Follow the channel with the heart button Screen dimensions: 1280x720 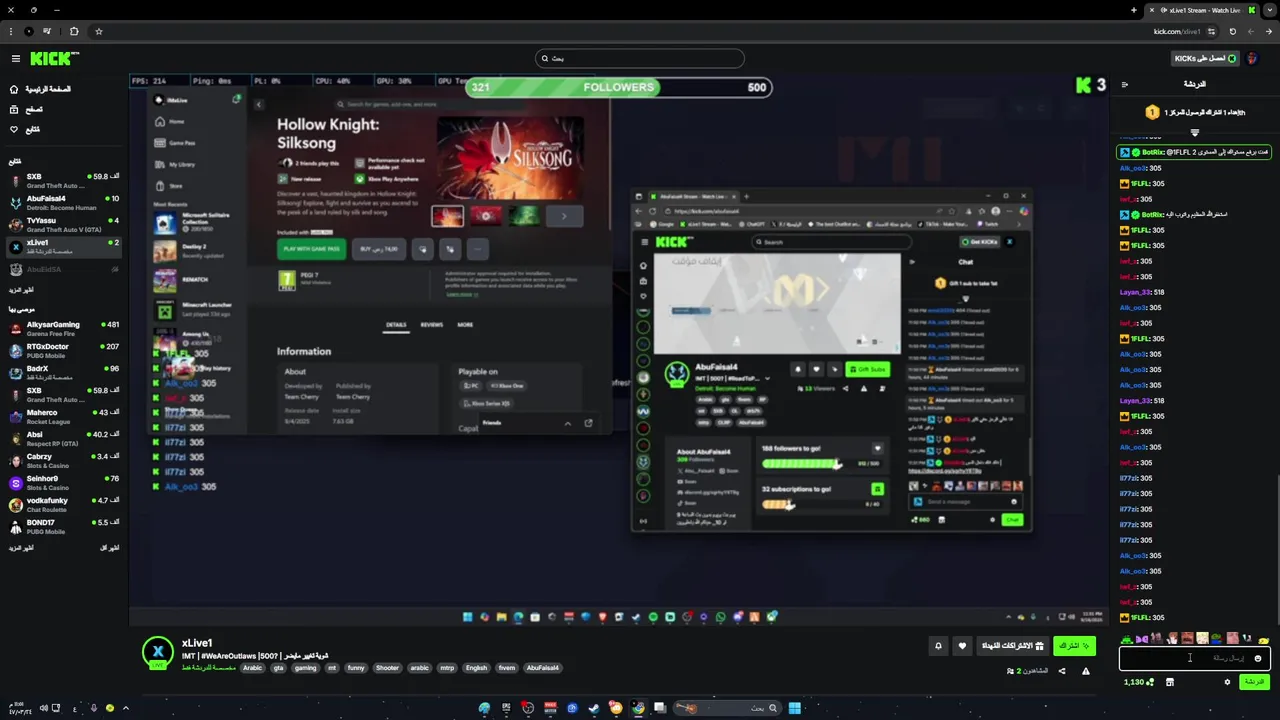(962, 646)
